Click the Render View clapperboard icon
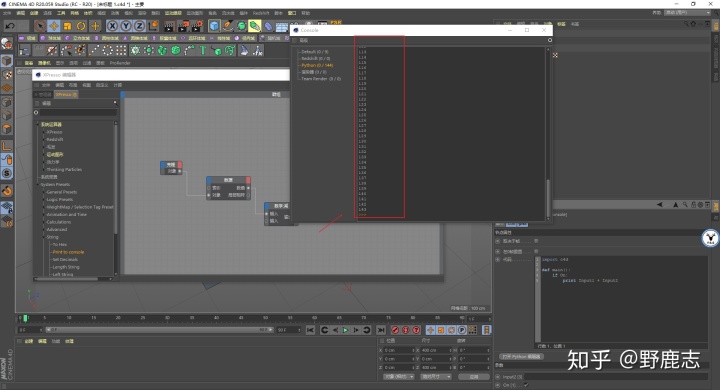Image resolution: width=720 pixels, height=390 pixels. [169, 26]
